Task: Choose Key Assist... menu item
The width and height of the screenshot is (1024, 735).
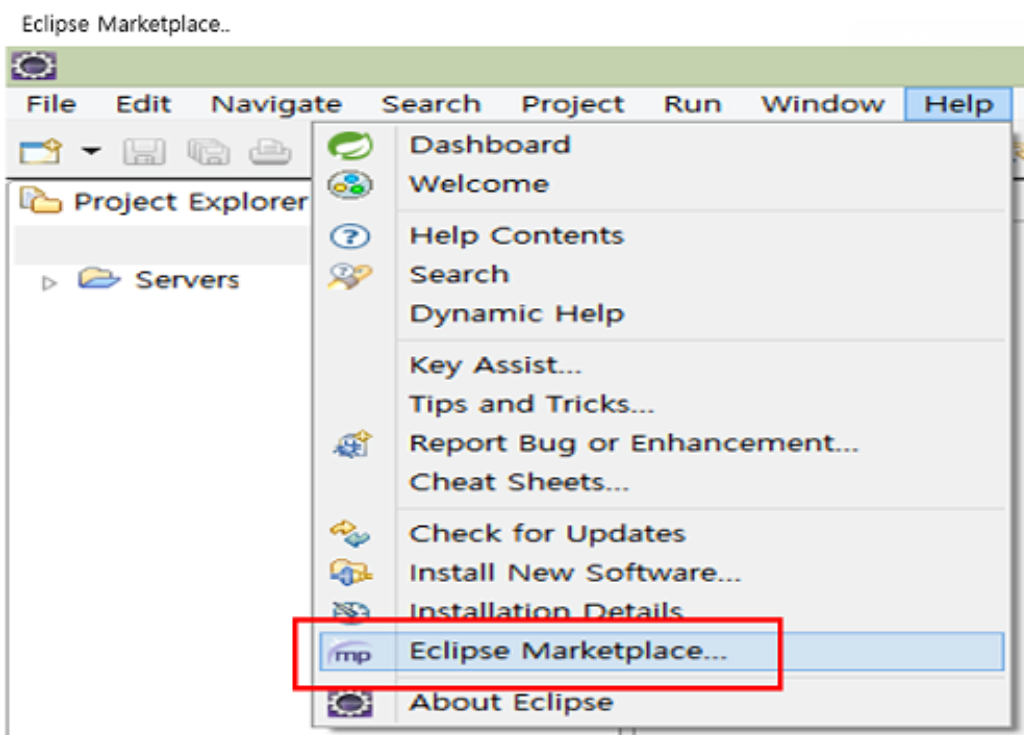Action: pos(662,365)
